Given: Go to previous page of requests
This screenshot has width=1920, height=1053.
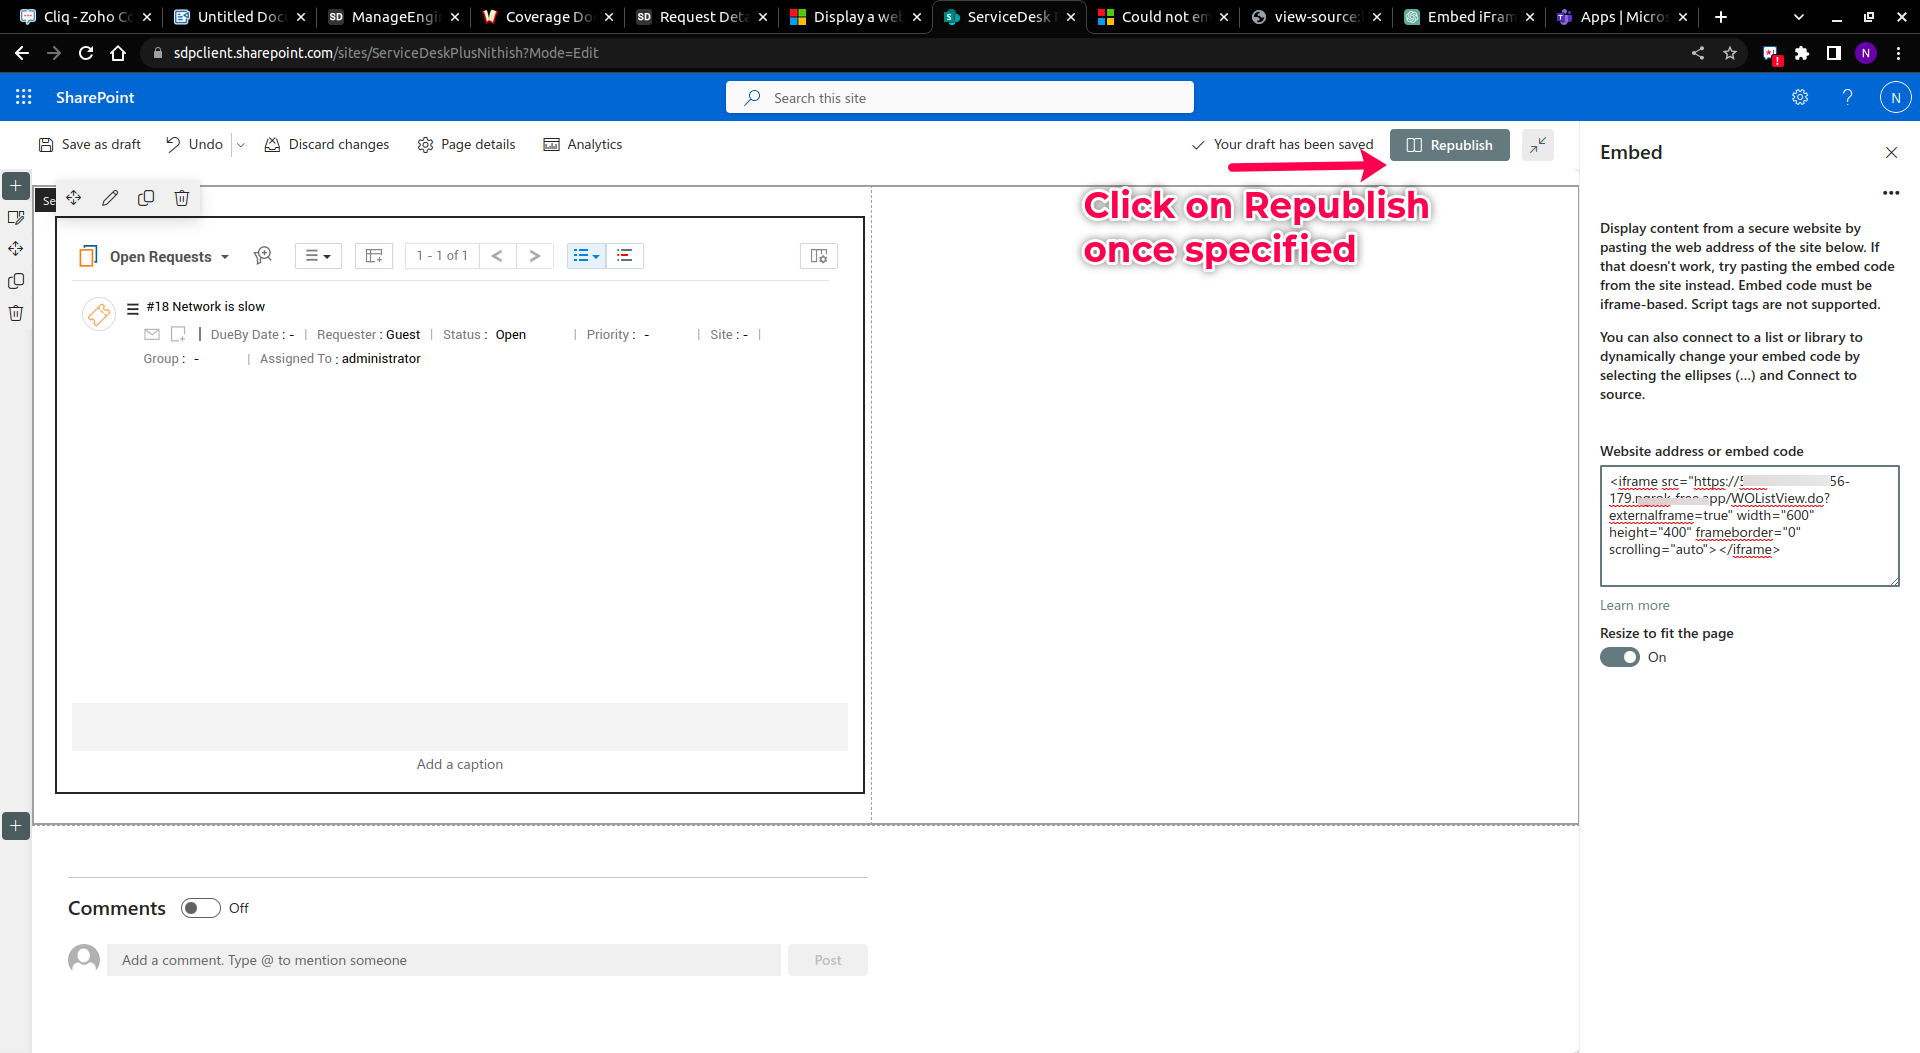Looking at the screenshot, I should tap(497, 256).
